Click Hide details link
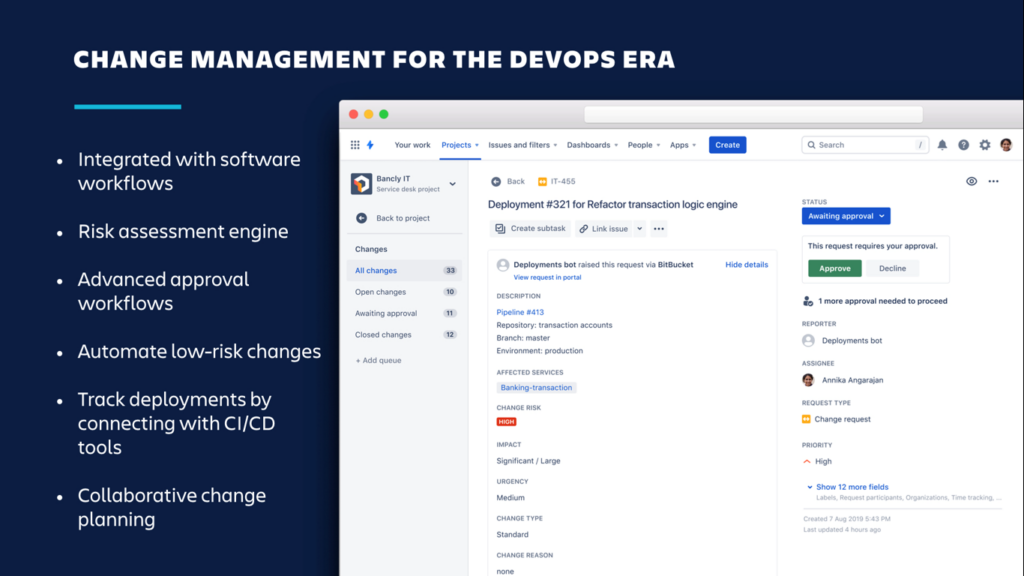 746,264
